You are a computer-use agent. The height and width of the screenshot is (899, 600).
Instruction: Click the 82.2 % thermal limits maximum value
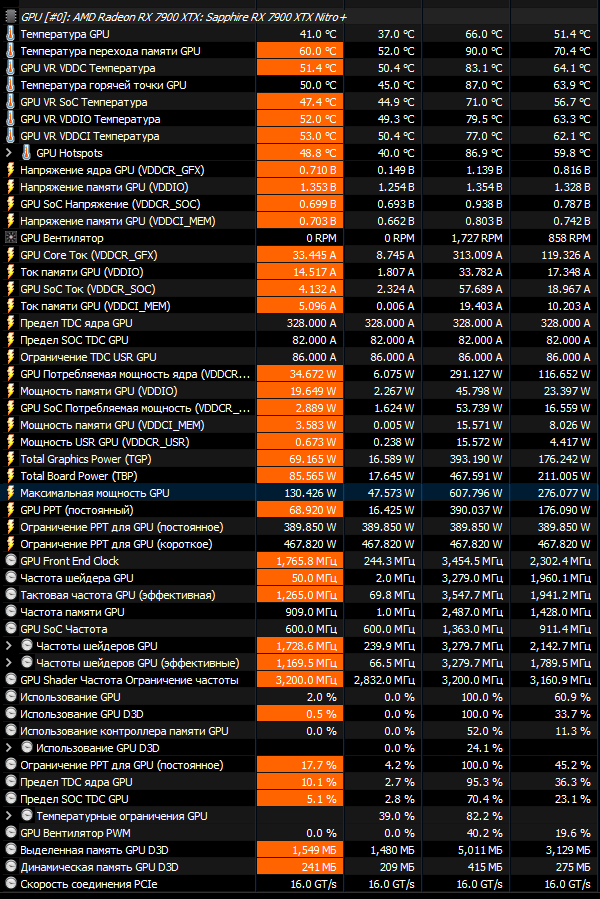485,816
